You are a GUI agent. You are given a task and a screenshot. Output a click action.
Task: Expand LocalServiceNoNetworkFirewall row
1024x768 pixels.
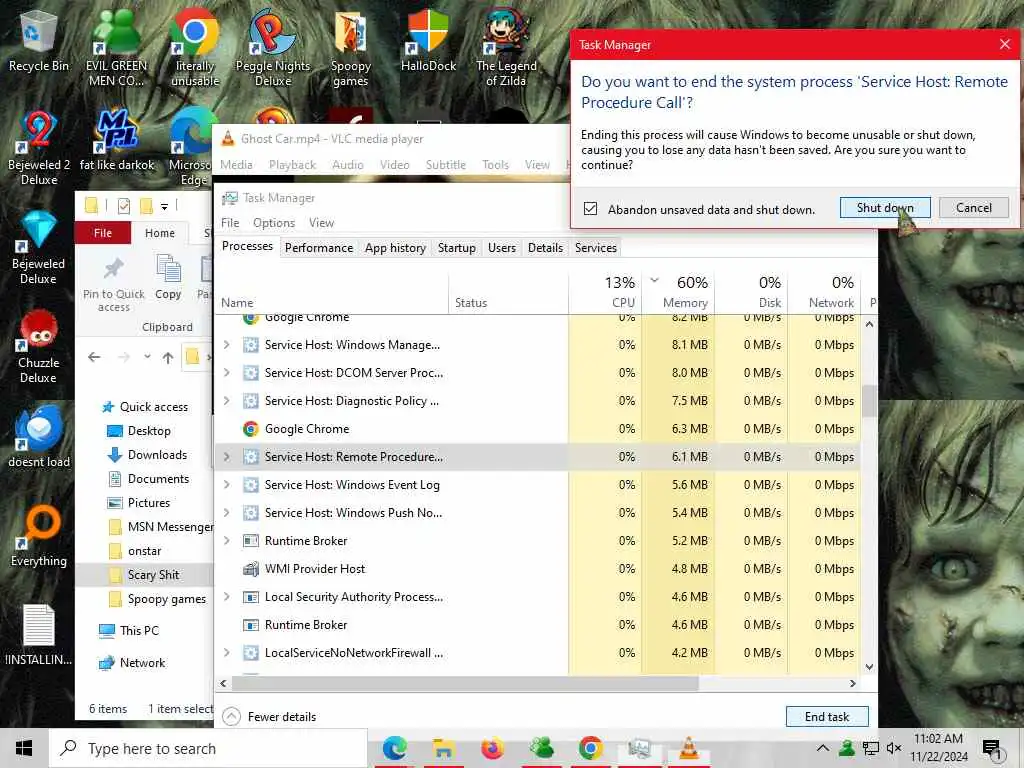tap(227, 652)
